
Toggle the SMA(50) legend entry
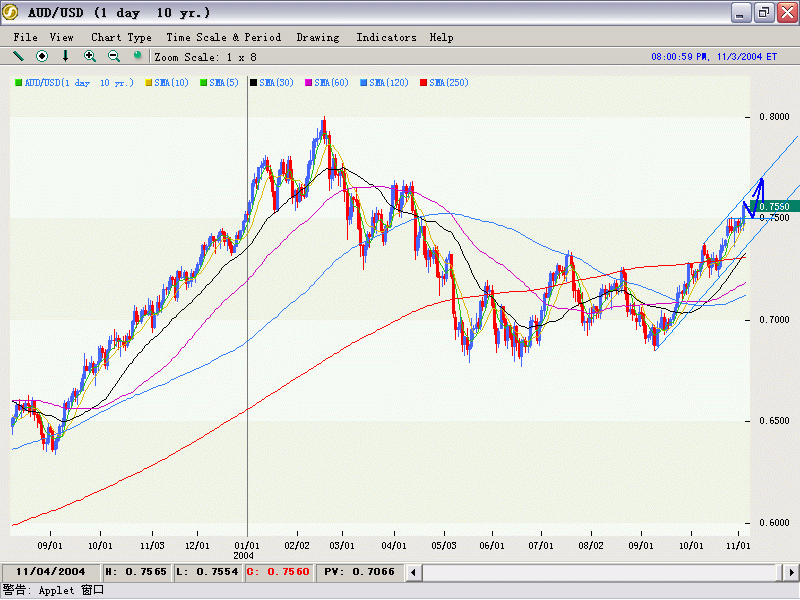click(276, 82)
